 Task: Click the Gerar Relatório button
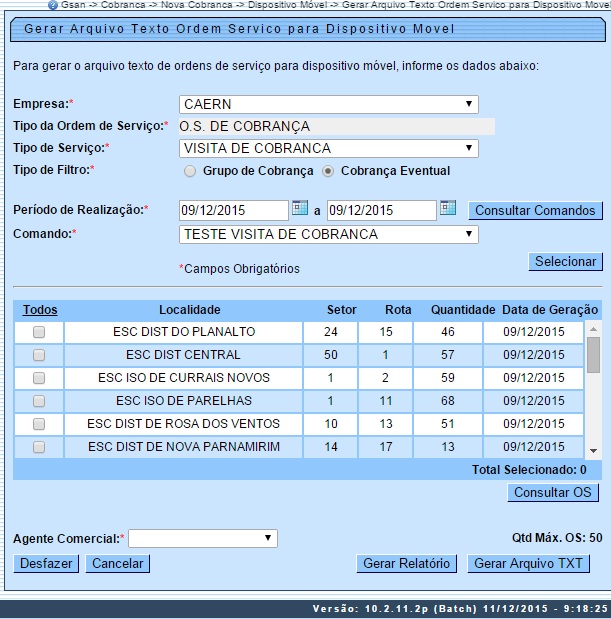click(x=406, y=564)
